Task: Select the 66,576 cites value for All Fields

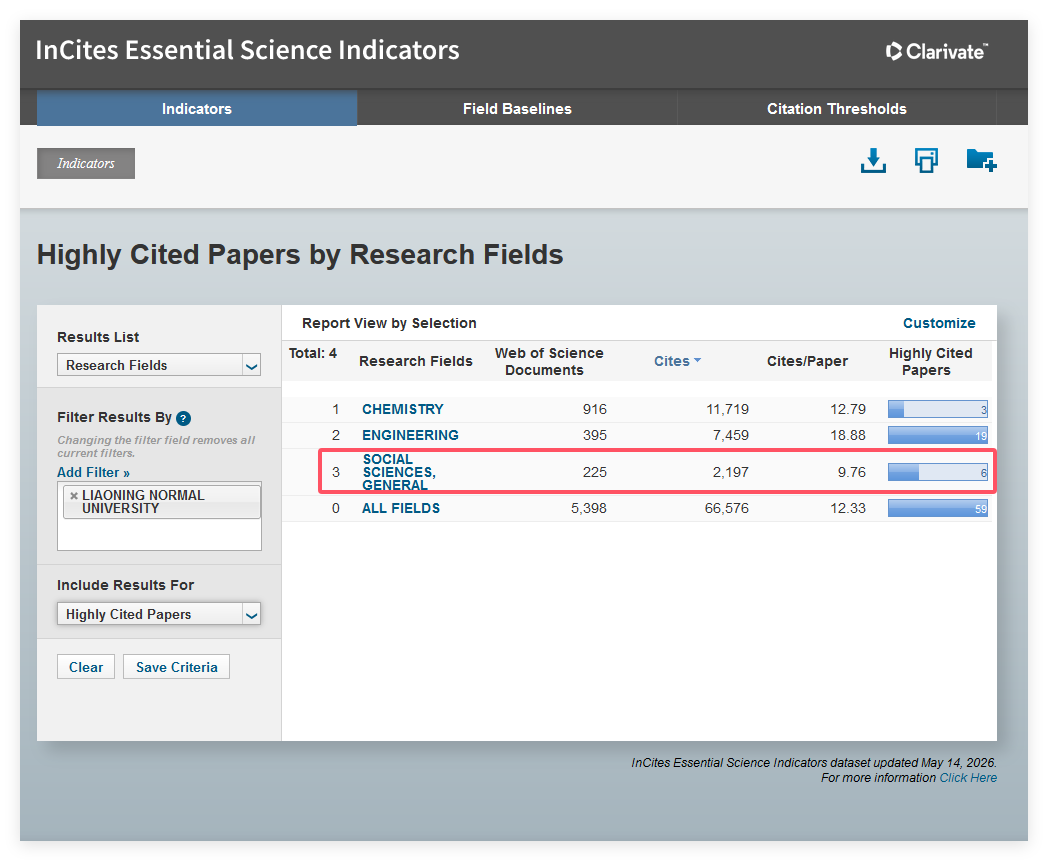Action: [727, 508]
